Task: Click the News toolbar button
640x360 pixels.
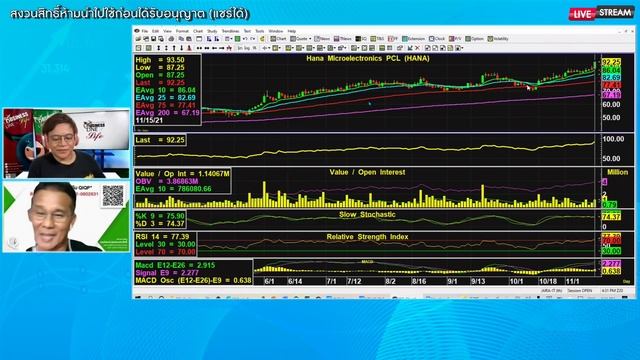Action: pyautogui.click(x=322, y=39)
